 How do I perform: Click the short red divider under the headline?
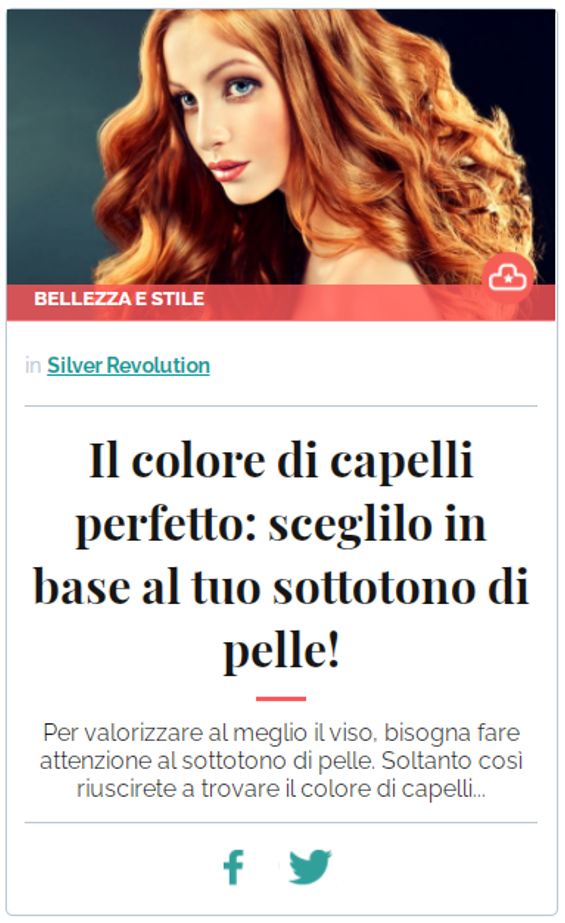point(281,699)
